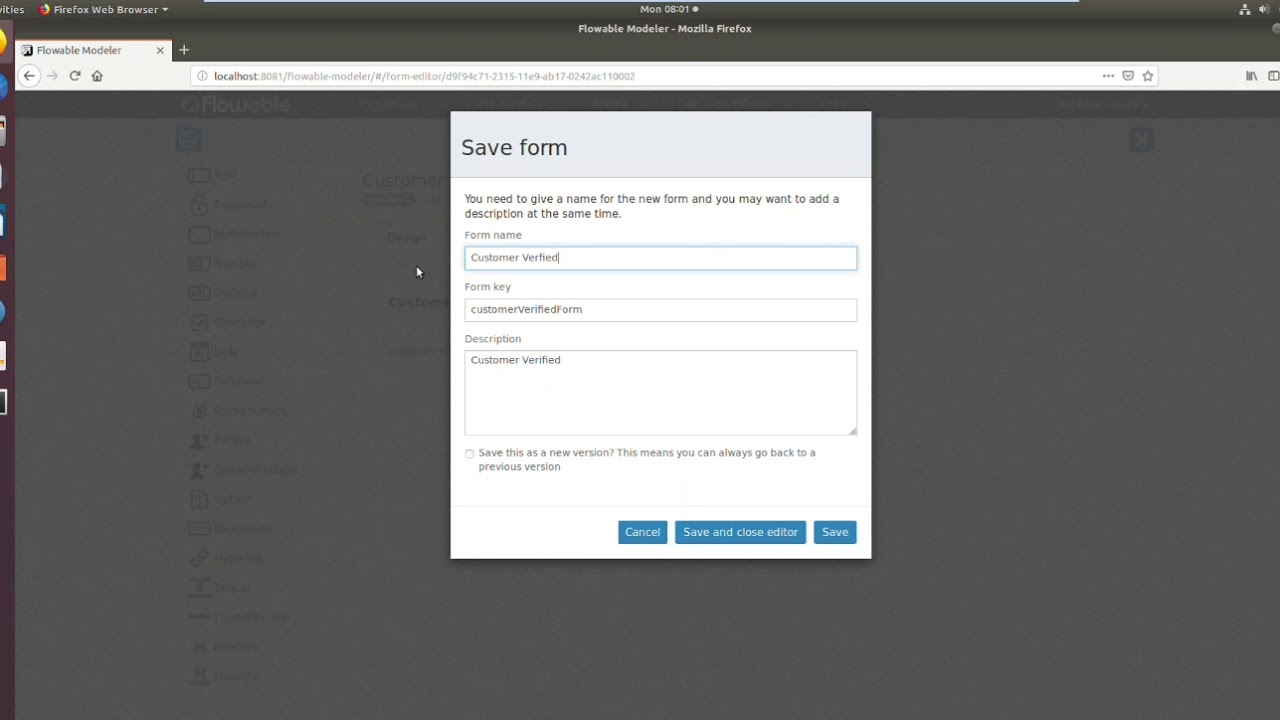Open the clock showing Mon 08:01
Image resolution: width=1280 pixels, height=720 pixels.
tap(668, 9)
